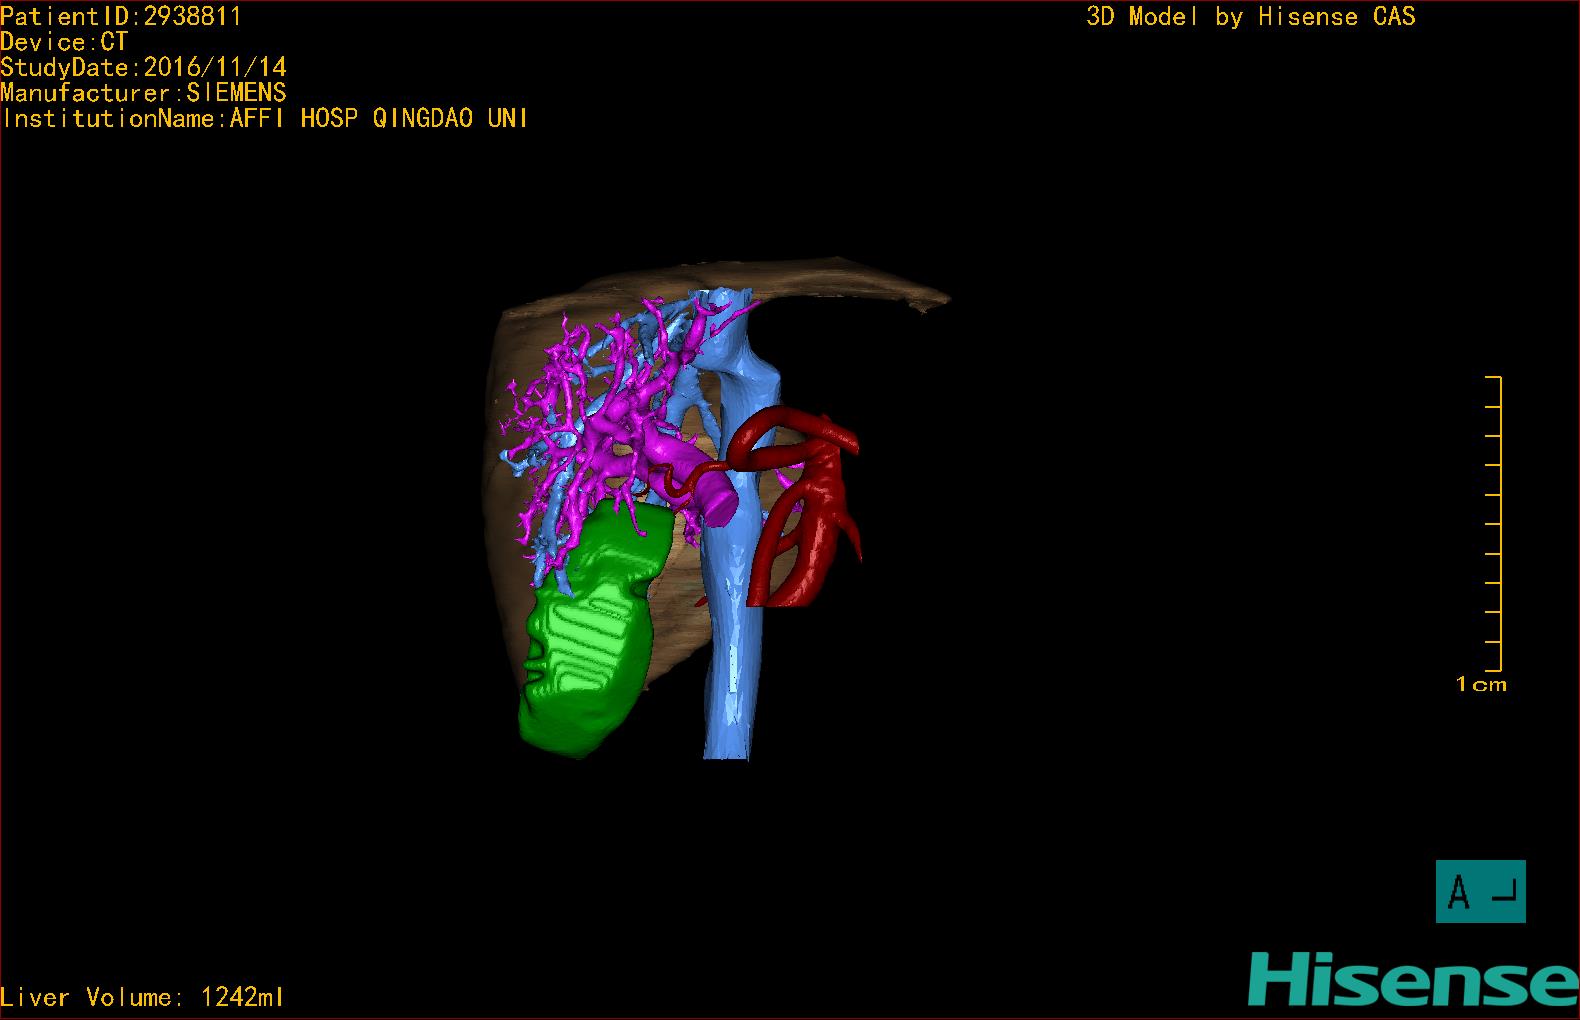Click the "3D Model by Hisense CAS" title
Image resolution: width=1580 pixels, height=1020 pixels.
click(x=1251, y=16)
